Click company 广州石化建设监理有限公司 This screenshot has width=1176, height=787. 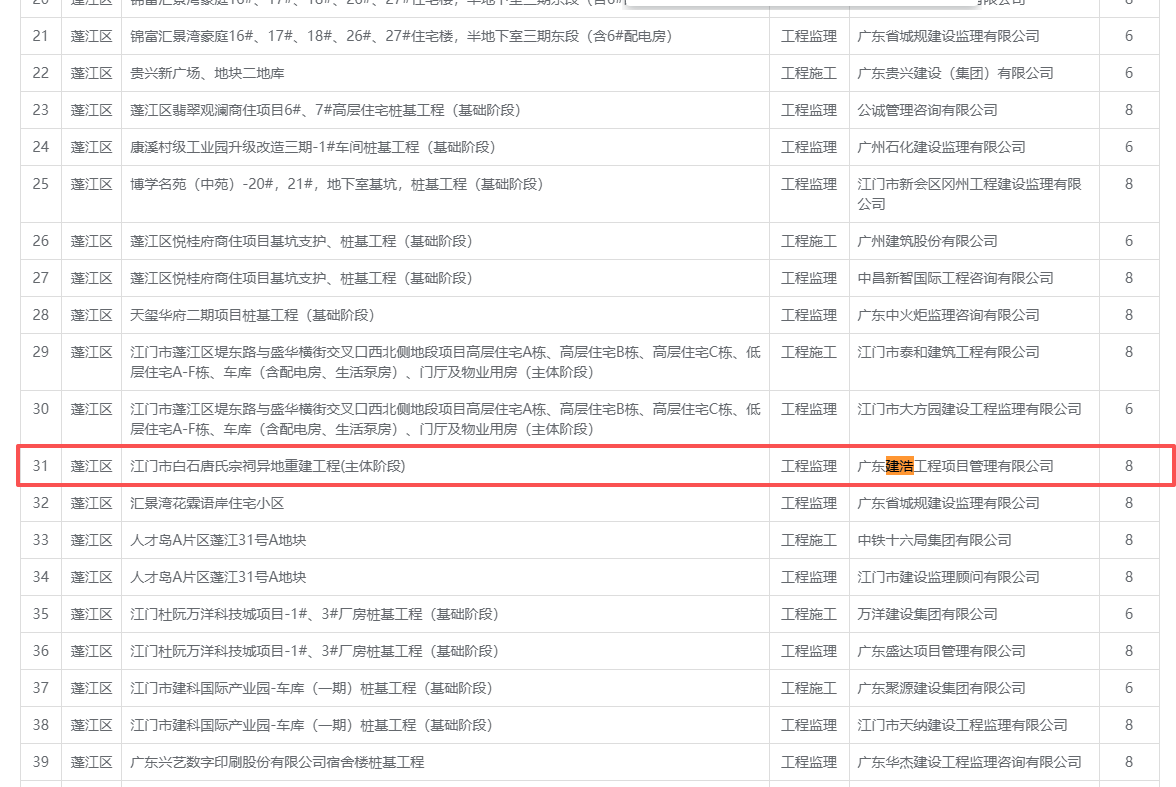tap(941, 147)
